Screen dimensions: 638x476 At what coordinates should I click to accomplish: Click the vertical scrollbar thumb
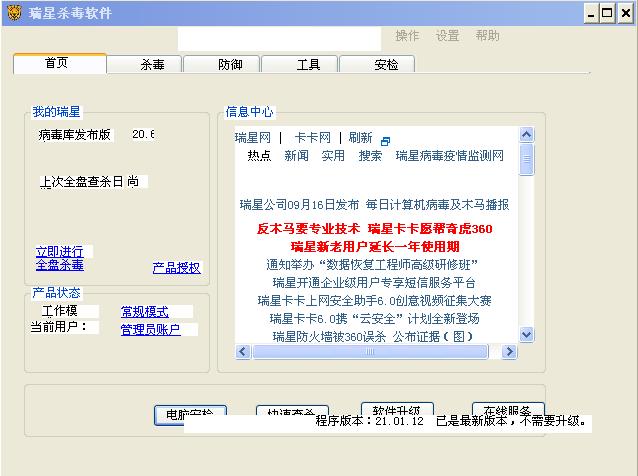tap(527, 159)
